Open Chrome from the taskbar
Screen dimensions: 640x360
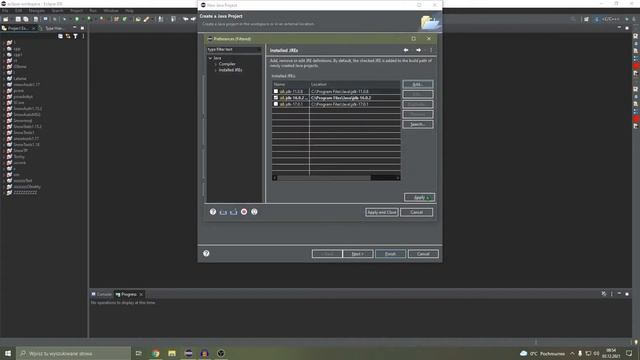click(156, 353)
